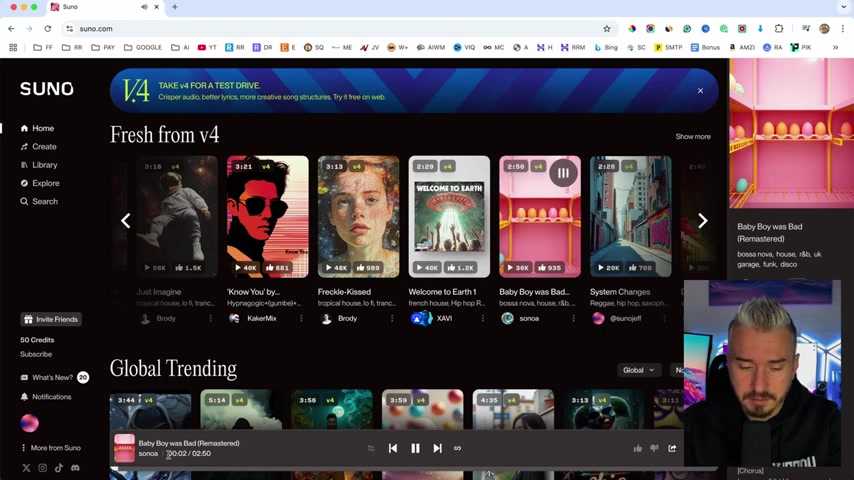Open Suno Instagram link
Screen dimensions: 854x480
(42, 467)
